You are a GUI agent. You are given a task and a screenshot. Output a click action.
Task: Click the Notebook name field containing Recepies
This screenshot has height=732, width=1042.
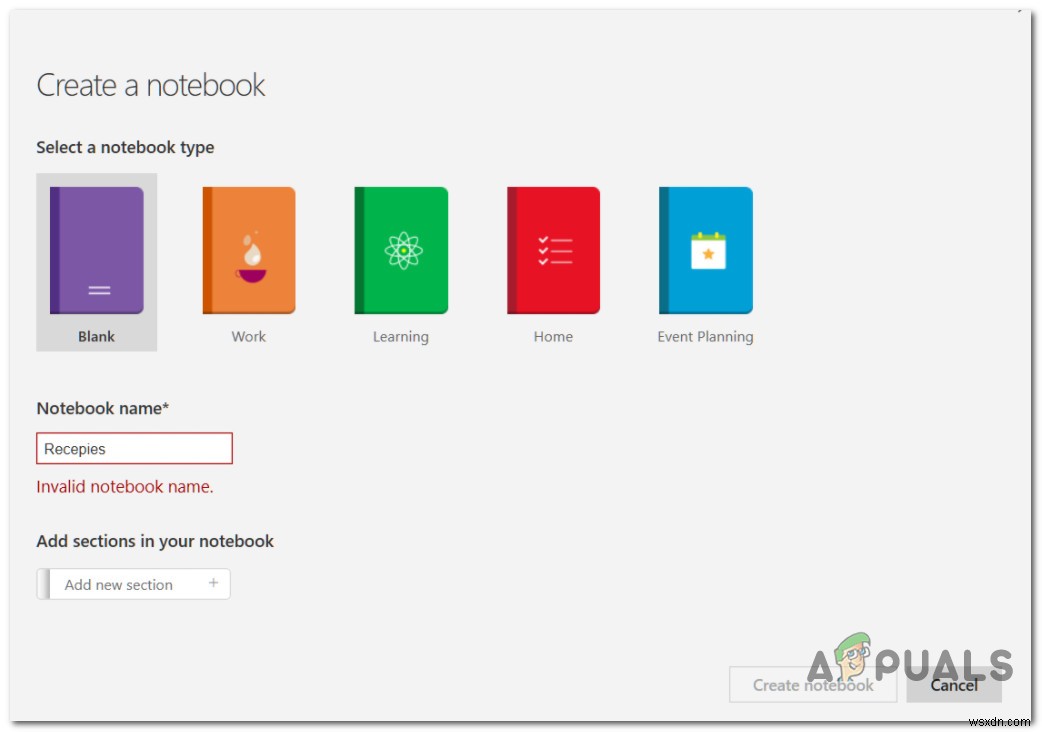[134, 448]
